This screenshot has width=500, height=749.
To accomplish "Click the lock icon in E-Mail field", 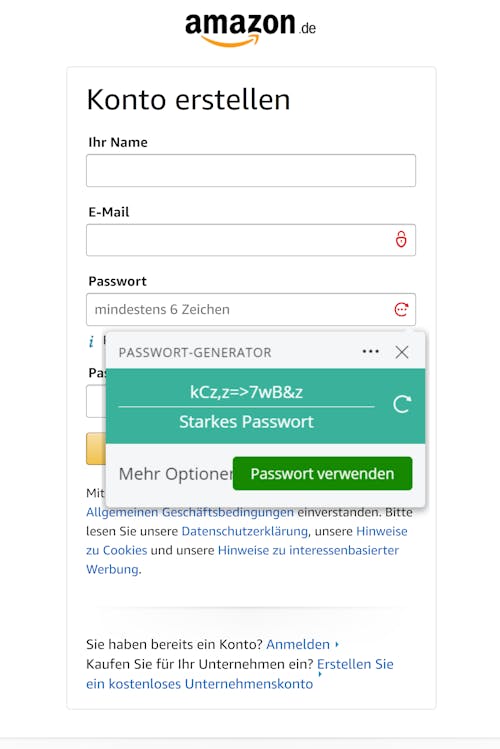I will (401, 239).
